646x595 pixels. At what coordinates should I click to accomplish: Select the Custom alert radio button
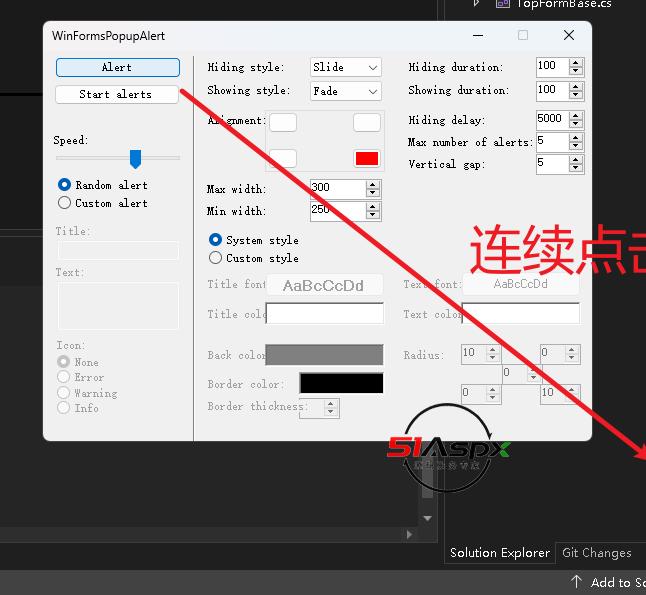[64, 202]
